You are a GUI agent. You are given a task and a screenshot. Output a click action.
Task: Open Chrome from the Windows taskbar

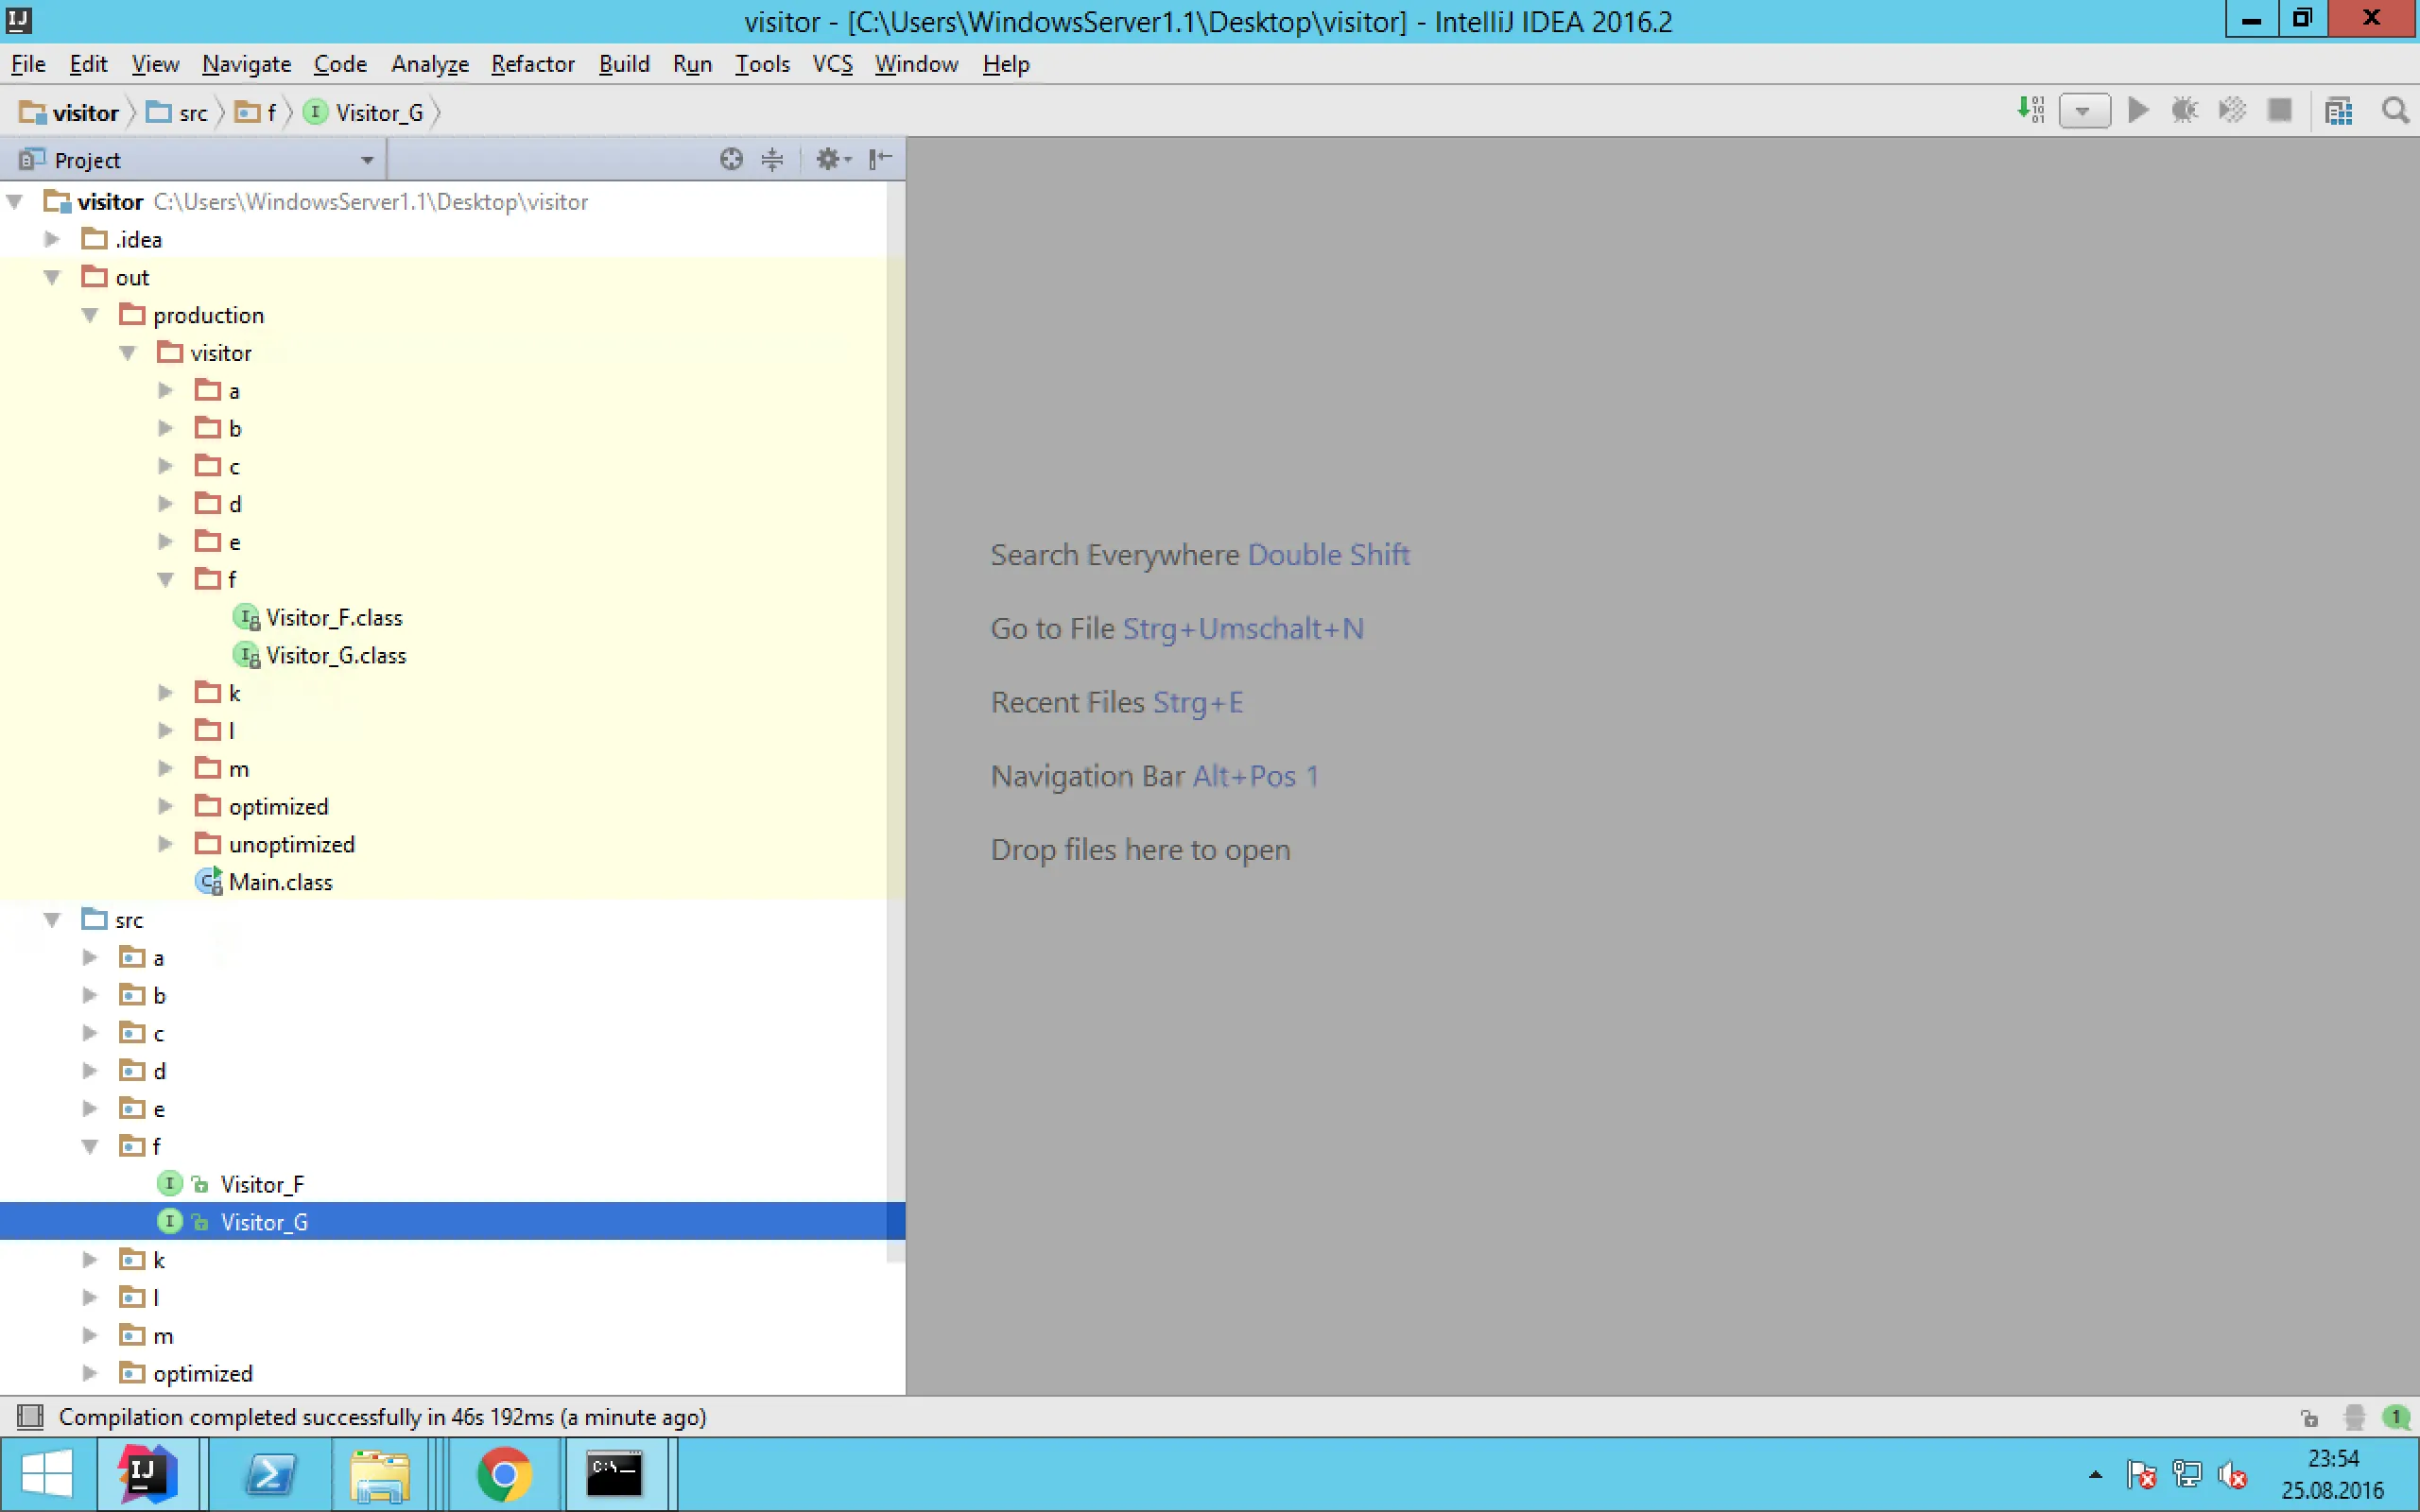coord(503,1474)
